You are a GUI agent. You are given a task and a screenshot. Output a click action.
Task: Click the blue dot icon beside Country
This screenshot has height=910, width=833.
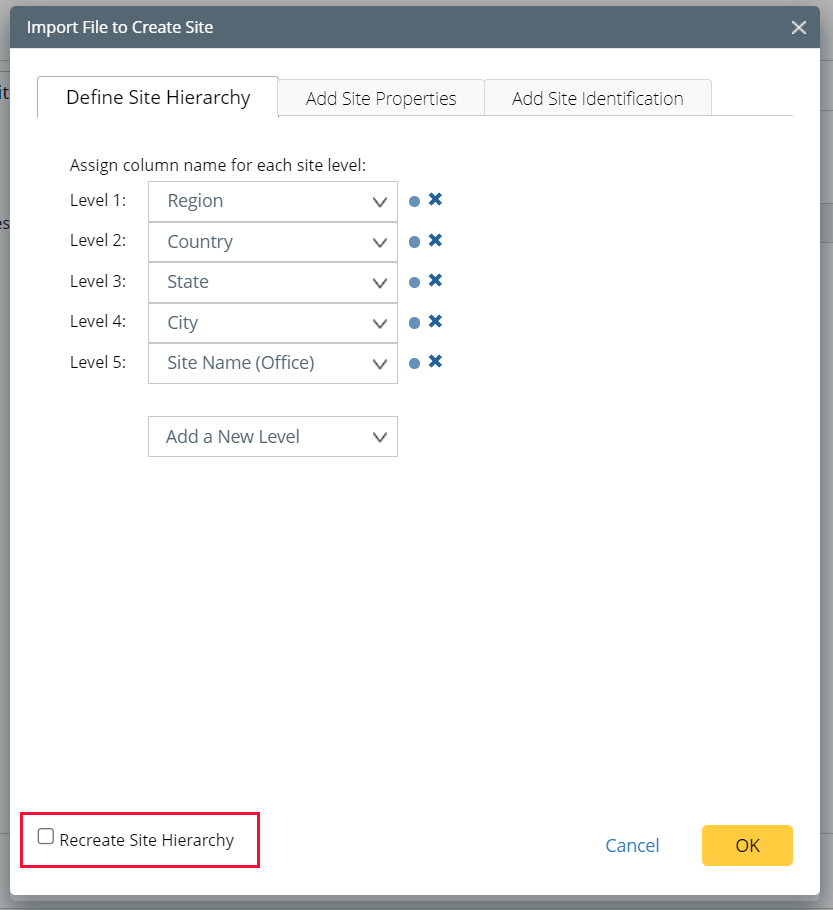coord(414,241)
